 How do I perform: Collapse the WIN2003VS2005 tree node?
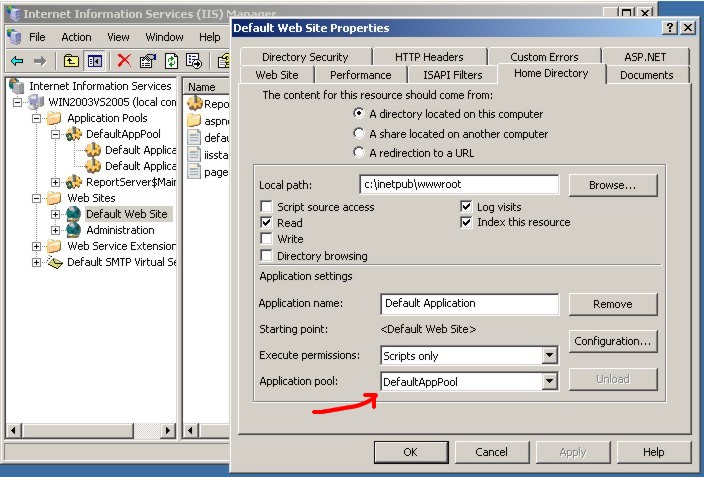point(17,102)
